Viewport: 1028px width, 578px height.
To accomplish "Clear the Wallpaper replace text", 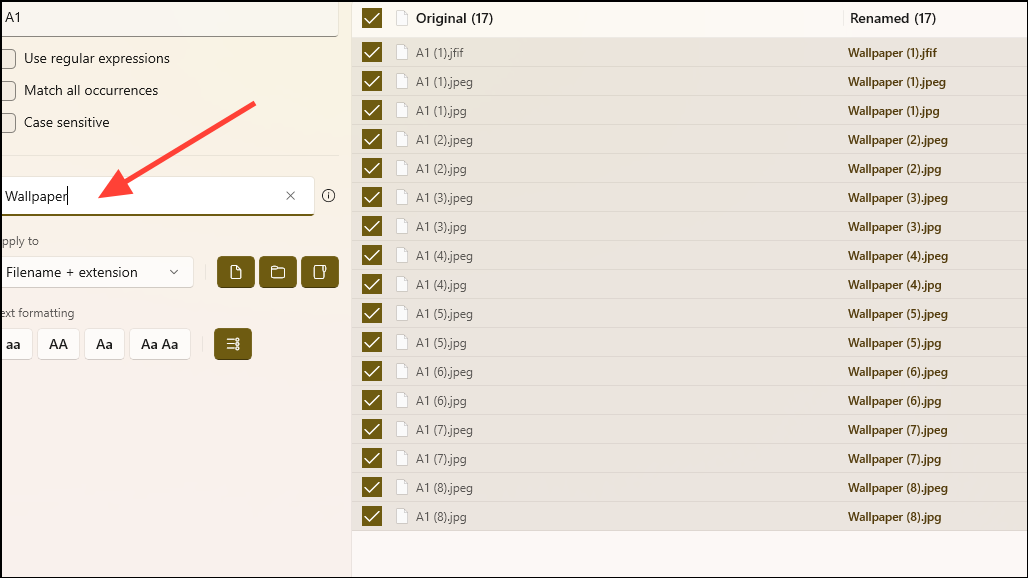I will click(290, 195).
